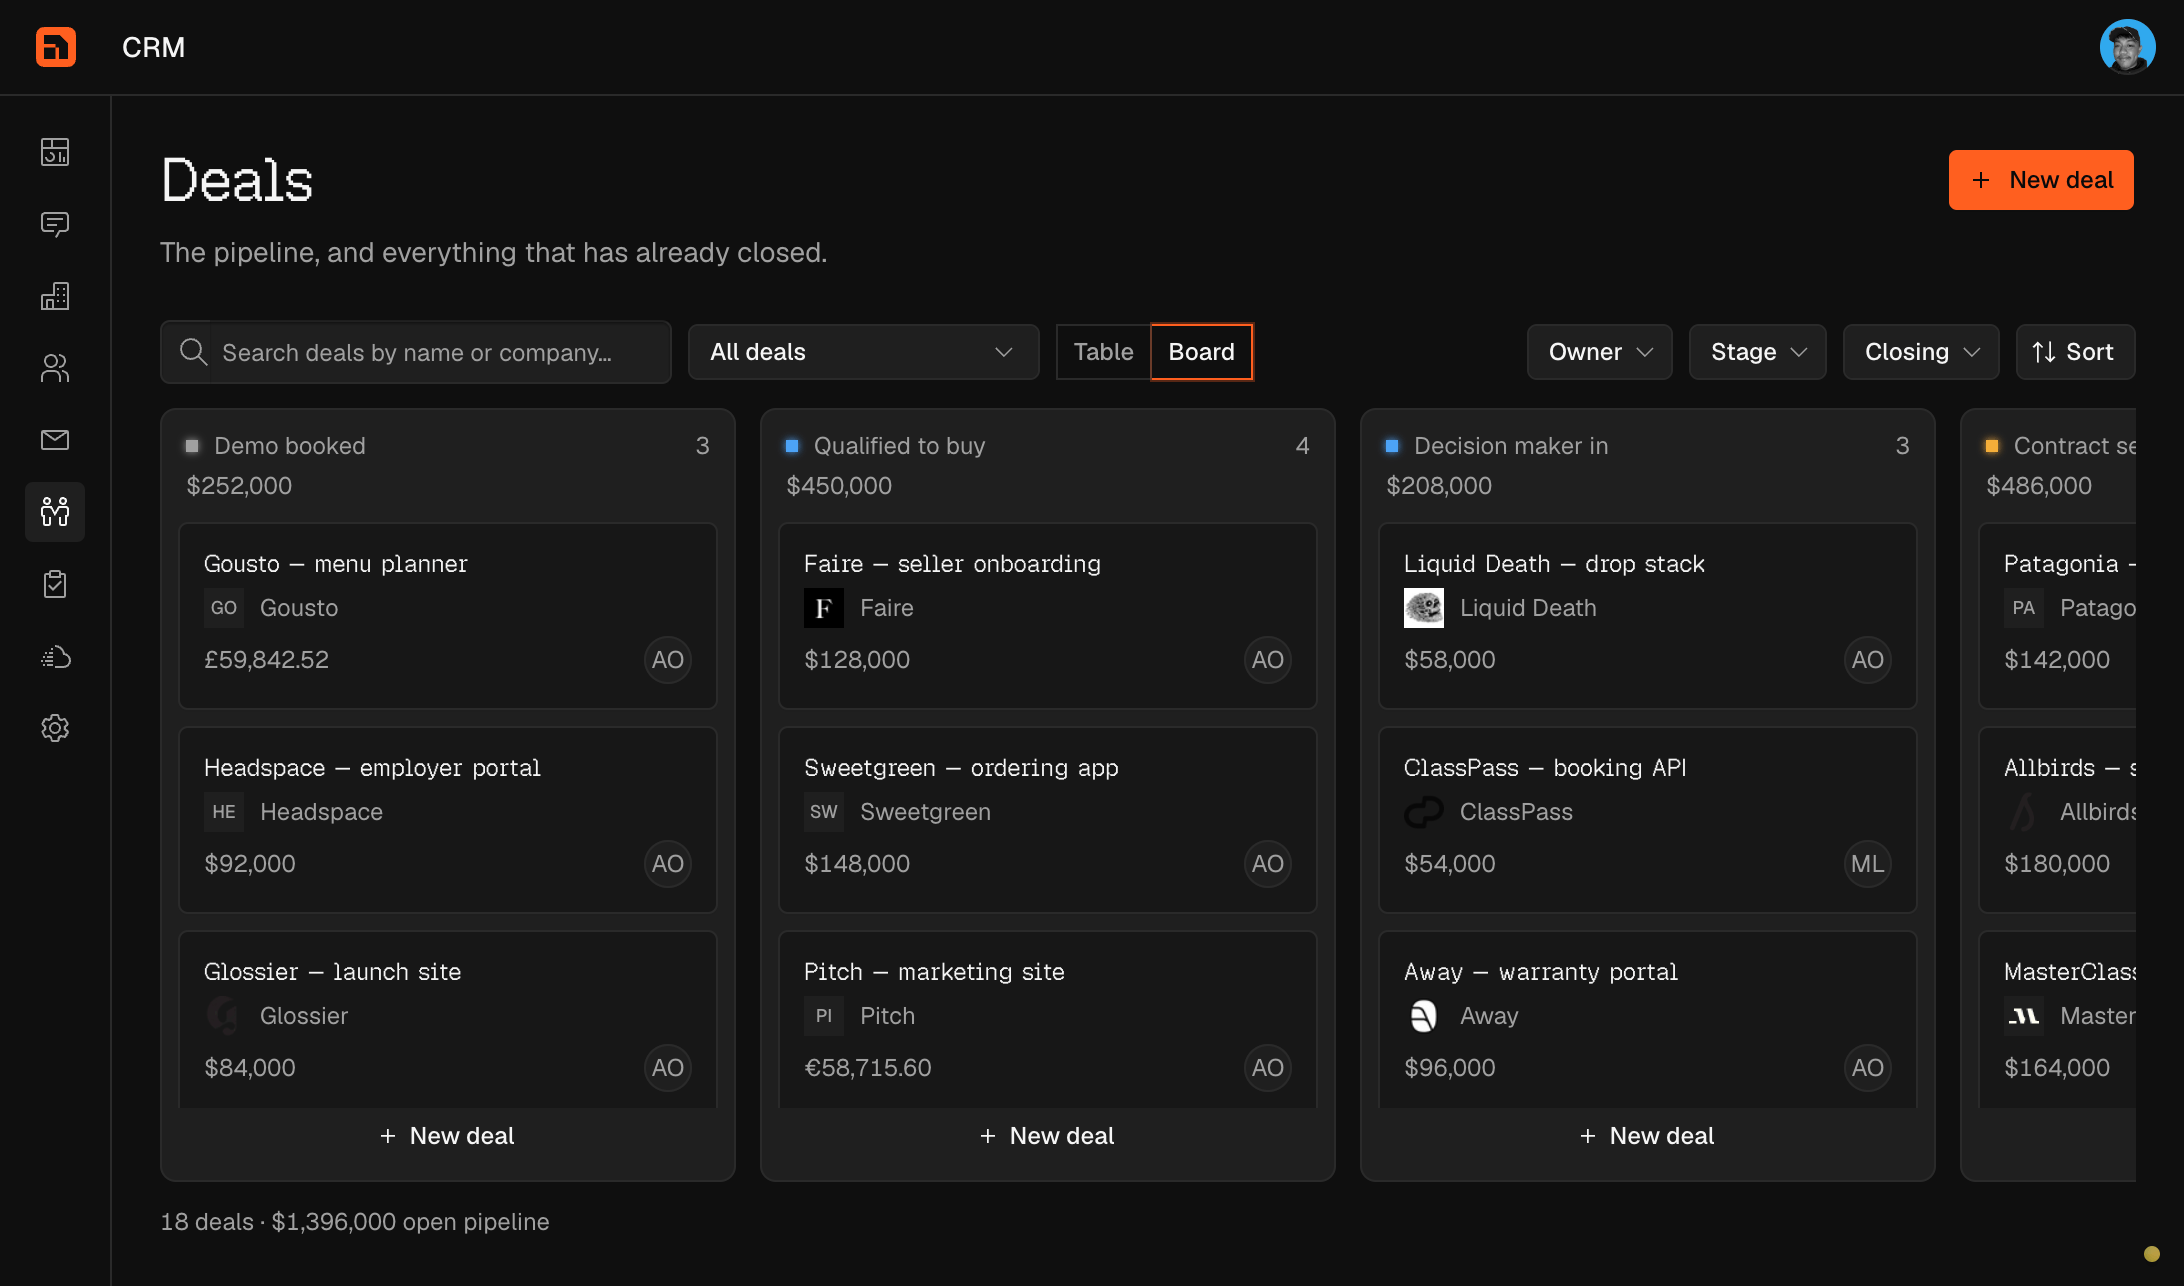
Task: Click the $180,000 Allbirds deal amount
Action: pyautogui.click(x=2057, y=864)
